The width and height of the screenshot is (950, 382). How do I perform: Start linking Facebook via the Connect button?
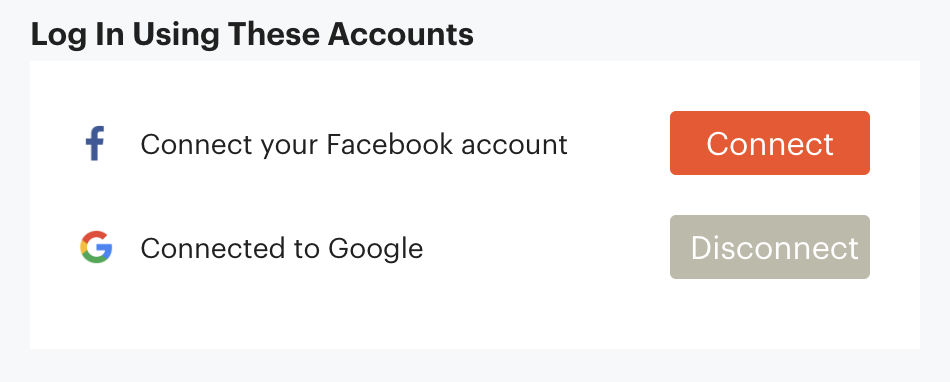769,143
